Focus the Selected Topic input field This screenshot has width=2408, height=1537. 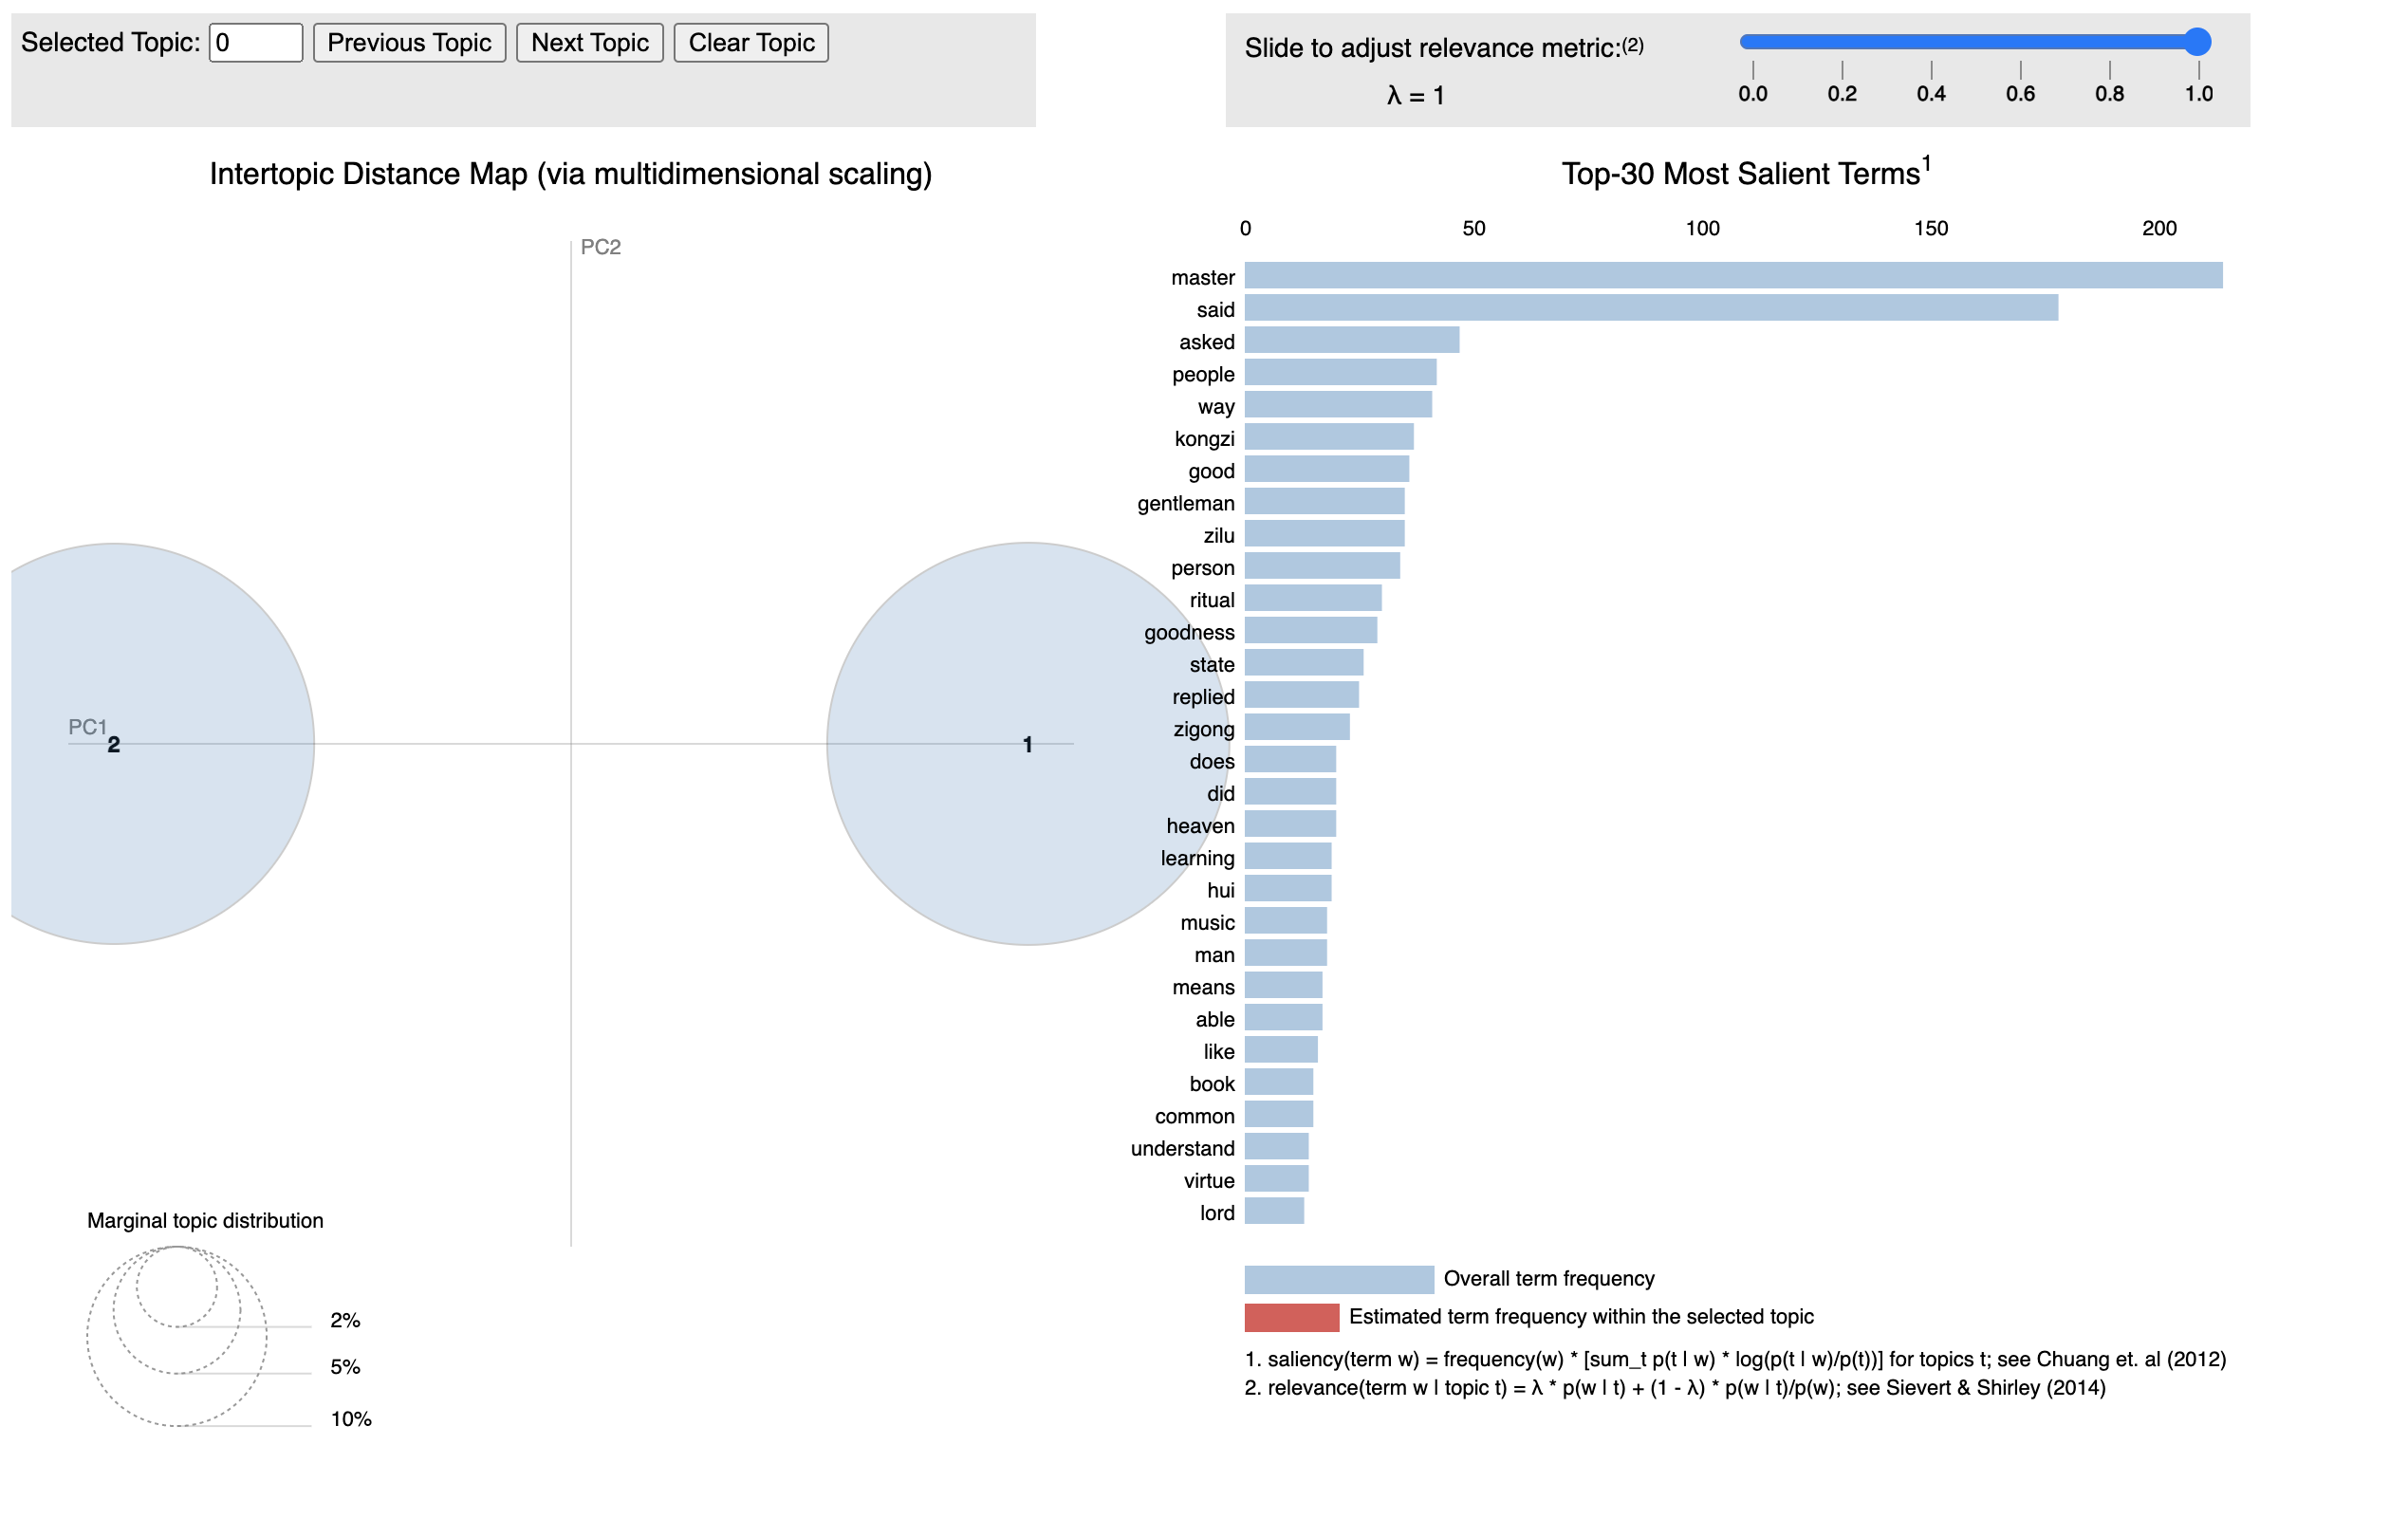pyautogui.click(x=255, y=43)
